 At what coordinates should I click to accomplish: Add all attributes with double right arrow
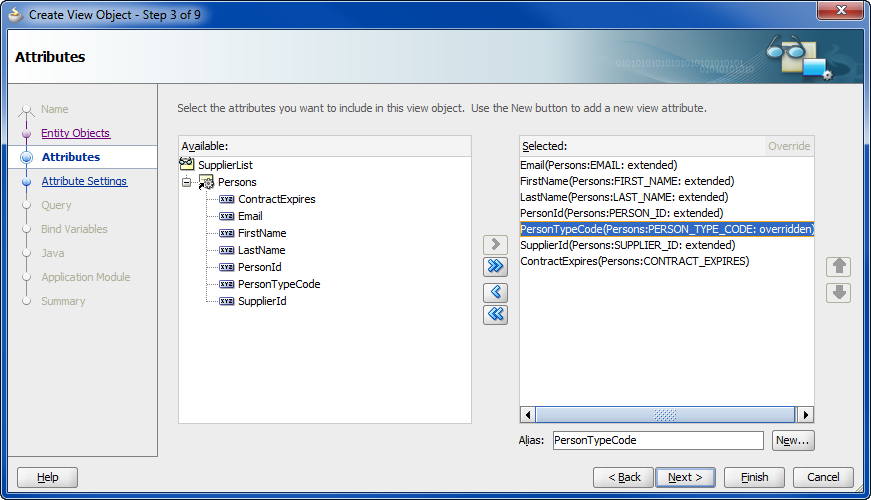(x=495, y=267)
